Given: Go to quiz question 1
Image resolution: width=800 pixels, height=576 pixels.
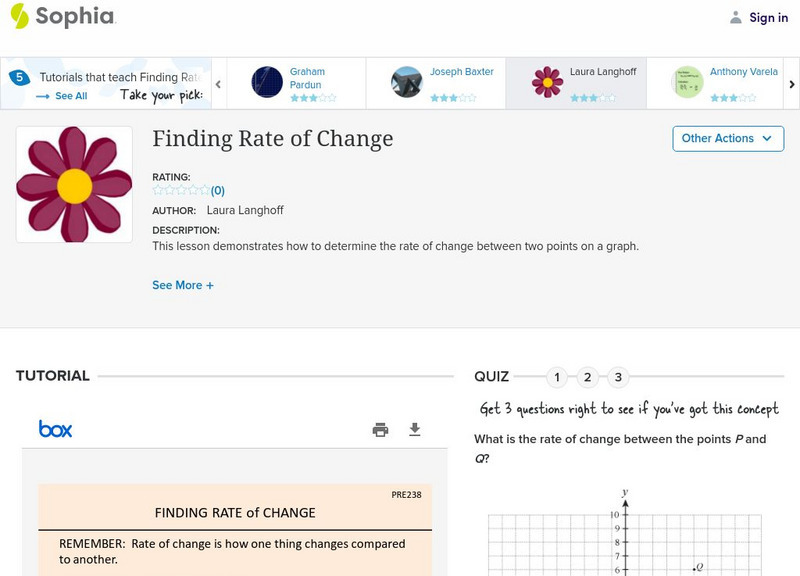Looking at the screenshot, I should point(558,377).
